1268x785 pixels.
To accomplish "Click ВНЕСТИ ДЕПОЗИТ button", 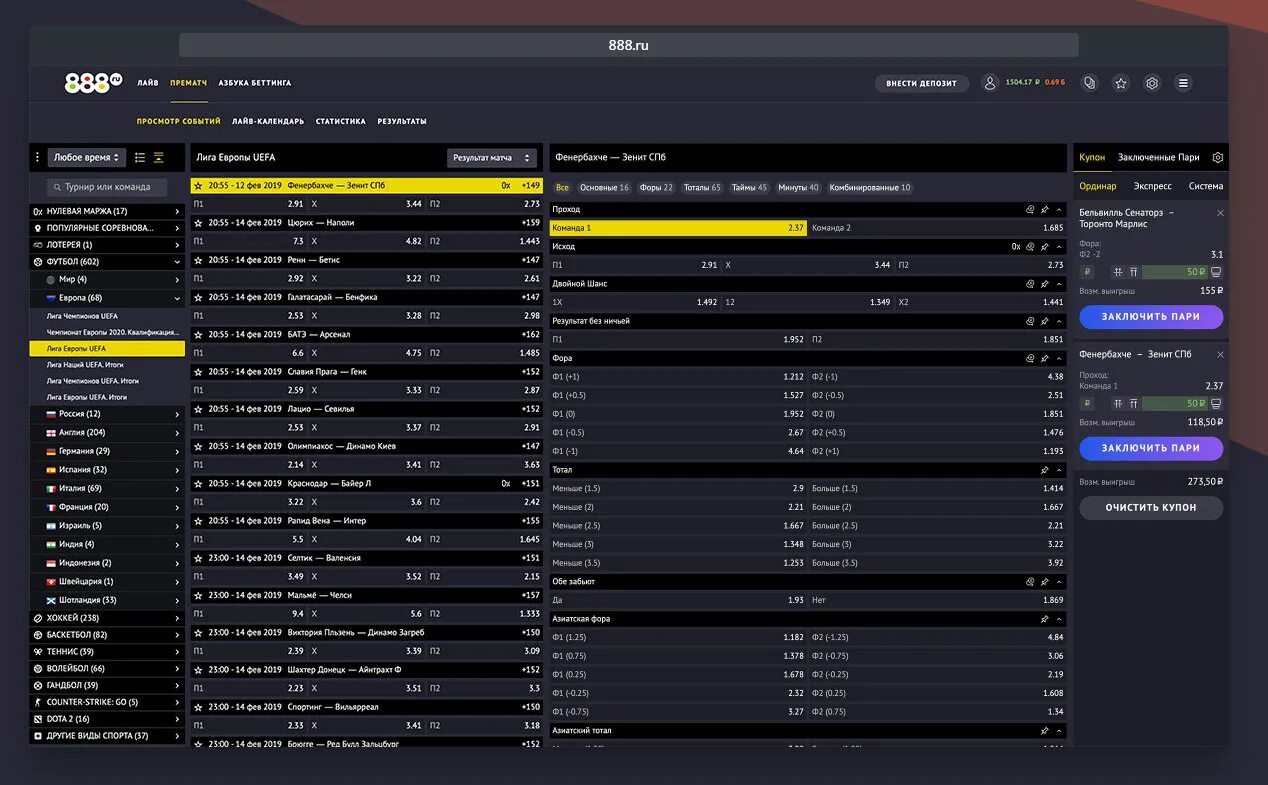I will click(x=922, y=83).
